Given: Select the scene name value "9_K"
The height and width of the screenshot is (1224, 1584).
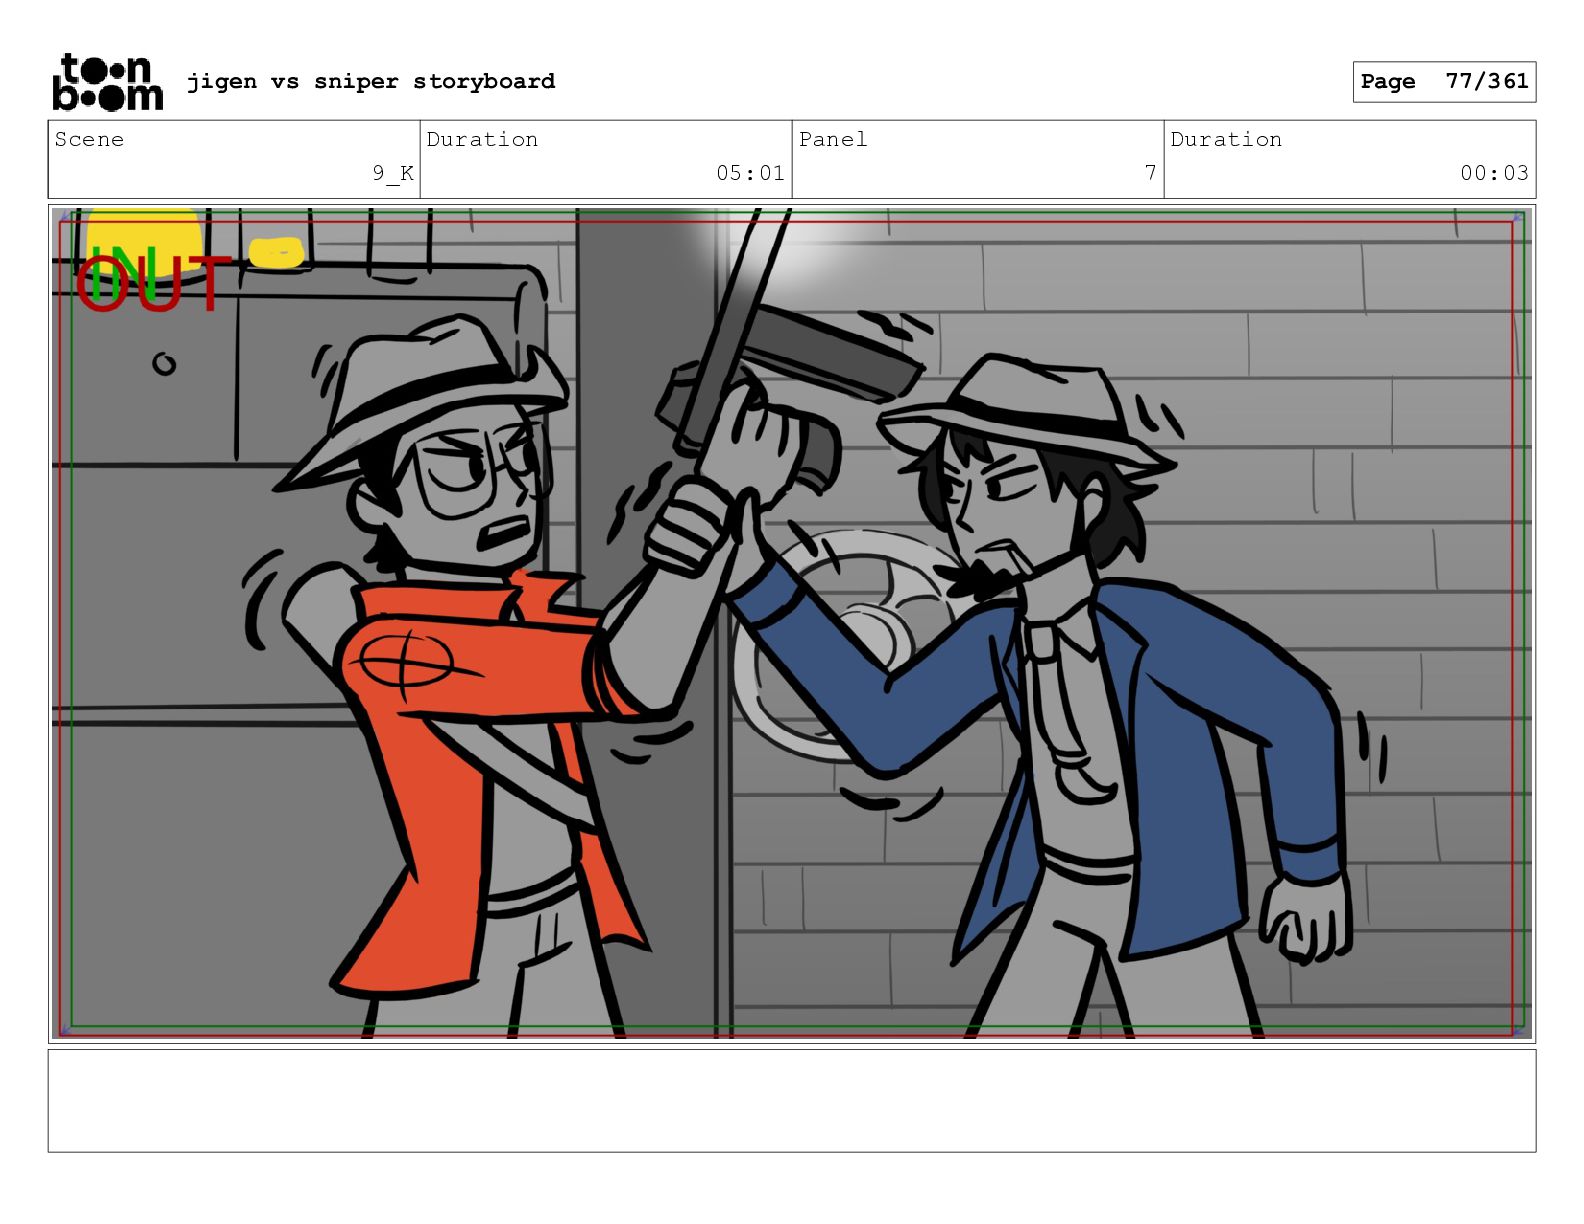Looking at the screenshot, I should 393,173.
